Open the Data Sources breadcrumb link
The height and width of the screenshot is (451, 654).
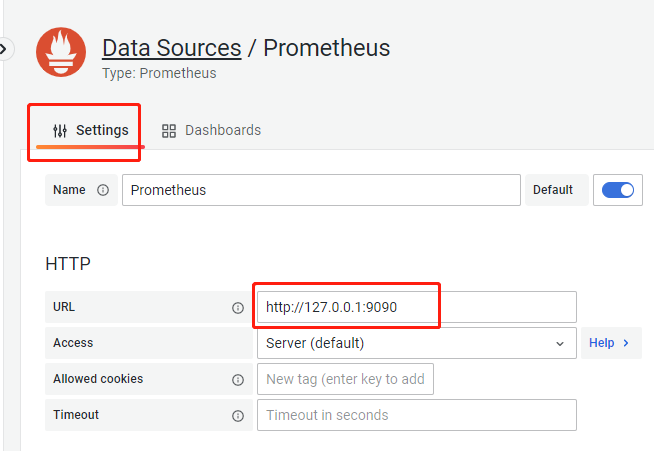pos(172,48)
